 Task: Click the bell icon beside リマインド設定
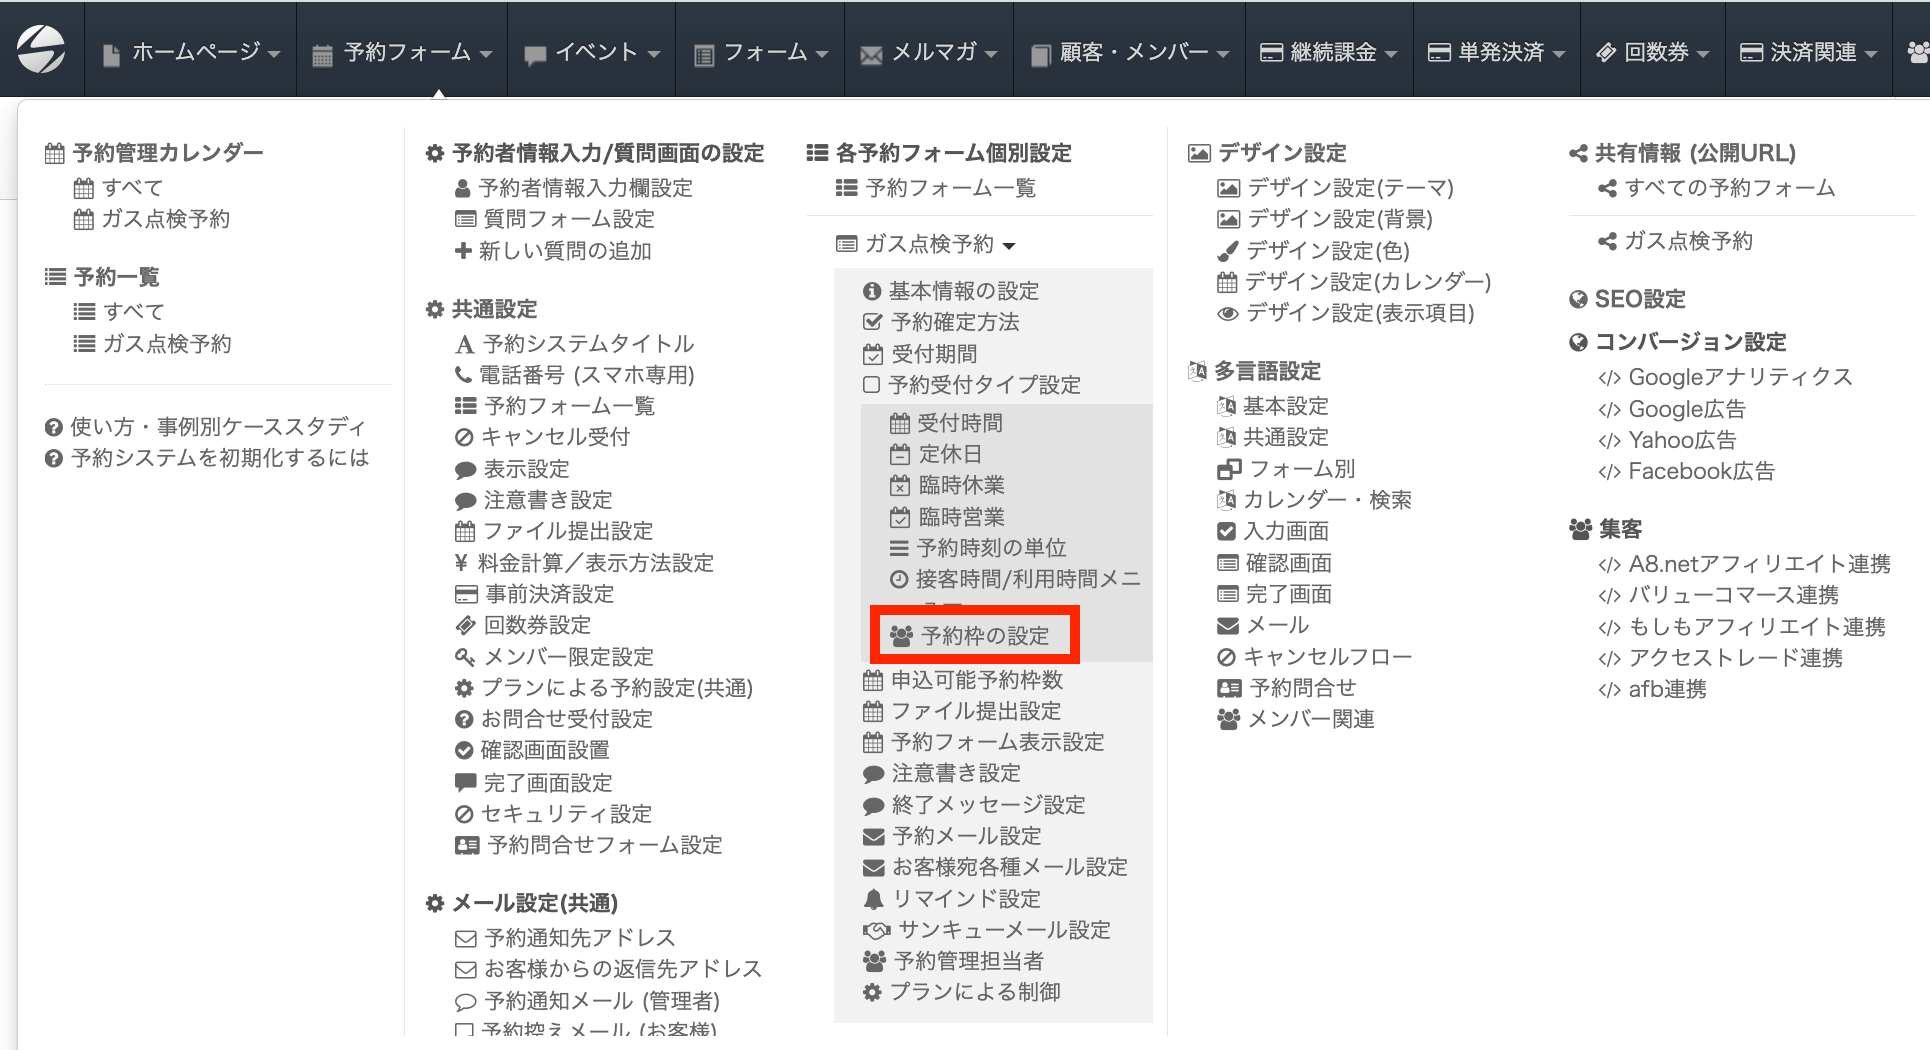tap(873, 899)
